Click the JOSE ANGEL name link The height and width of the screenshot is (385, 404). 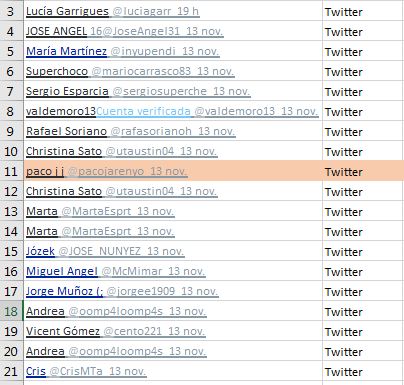(x=56, y=31)
